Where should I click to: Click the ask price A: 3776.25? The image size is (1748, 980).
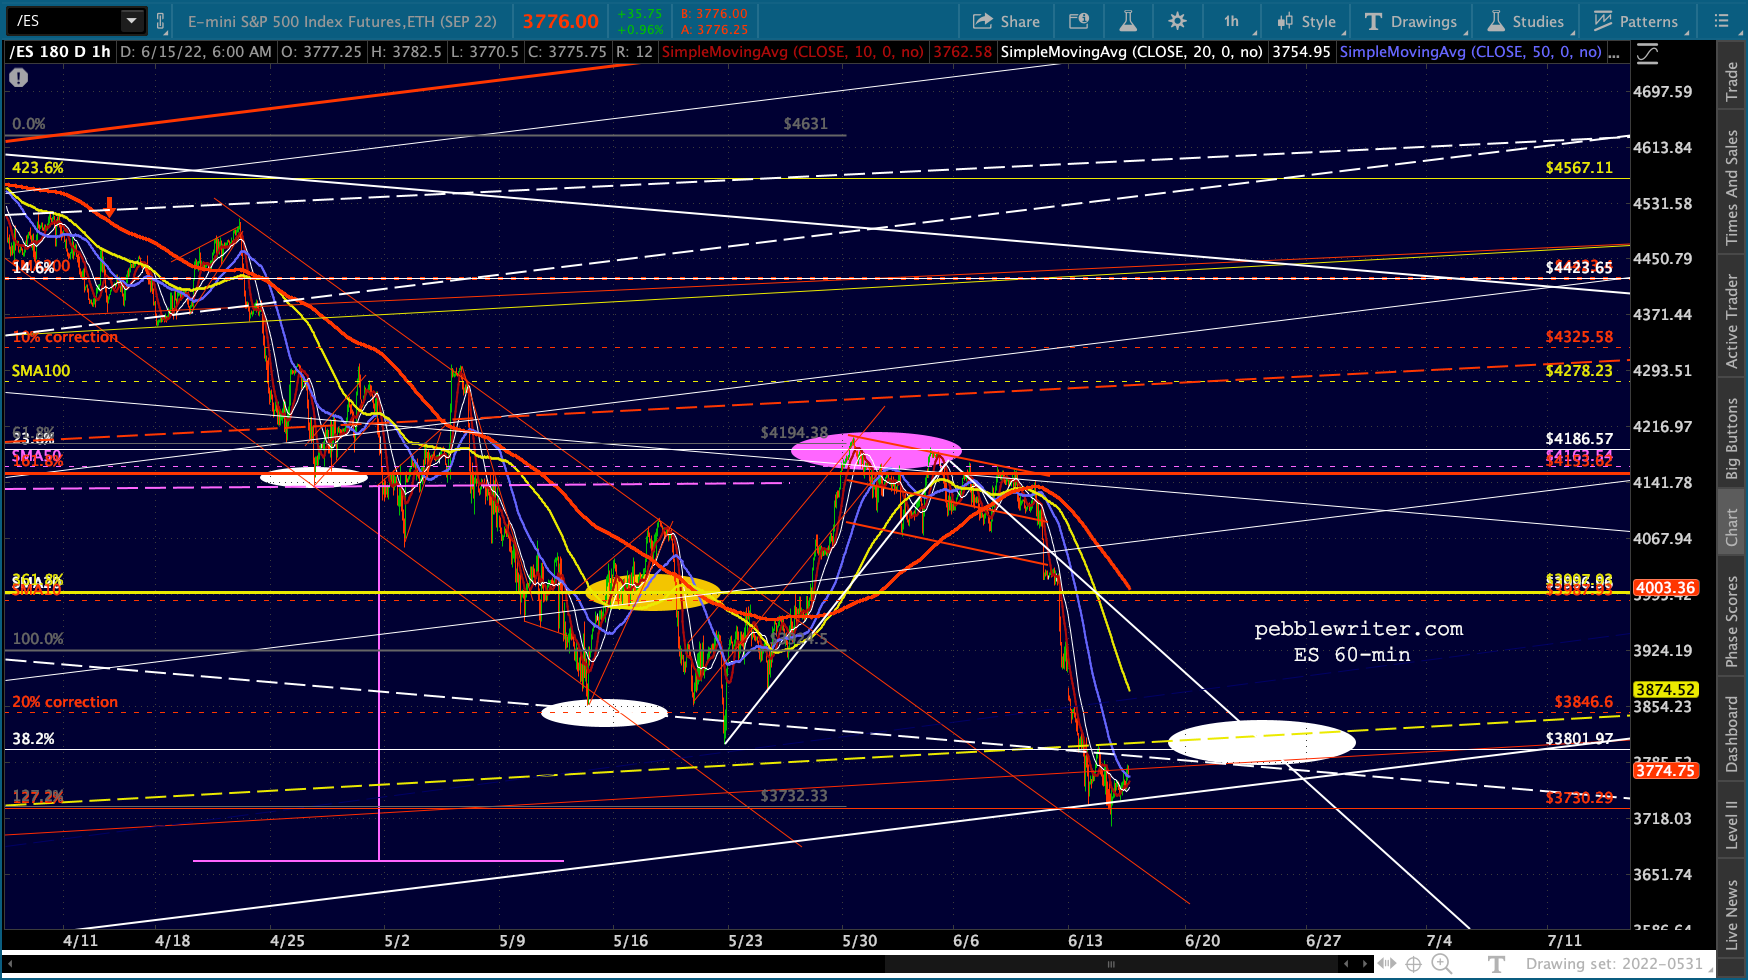[714, 30]
